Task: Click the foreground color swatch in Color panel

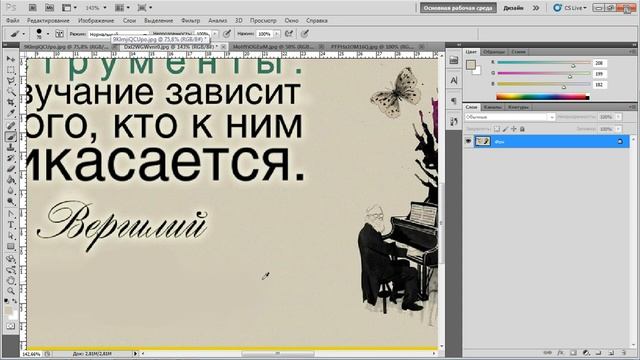Action: (x=471, y=64)
